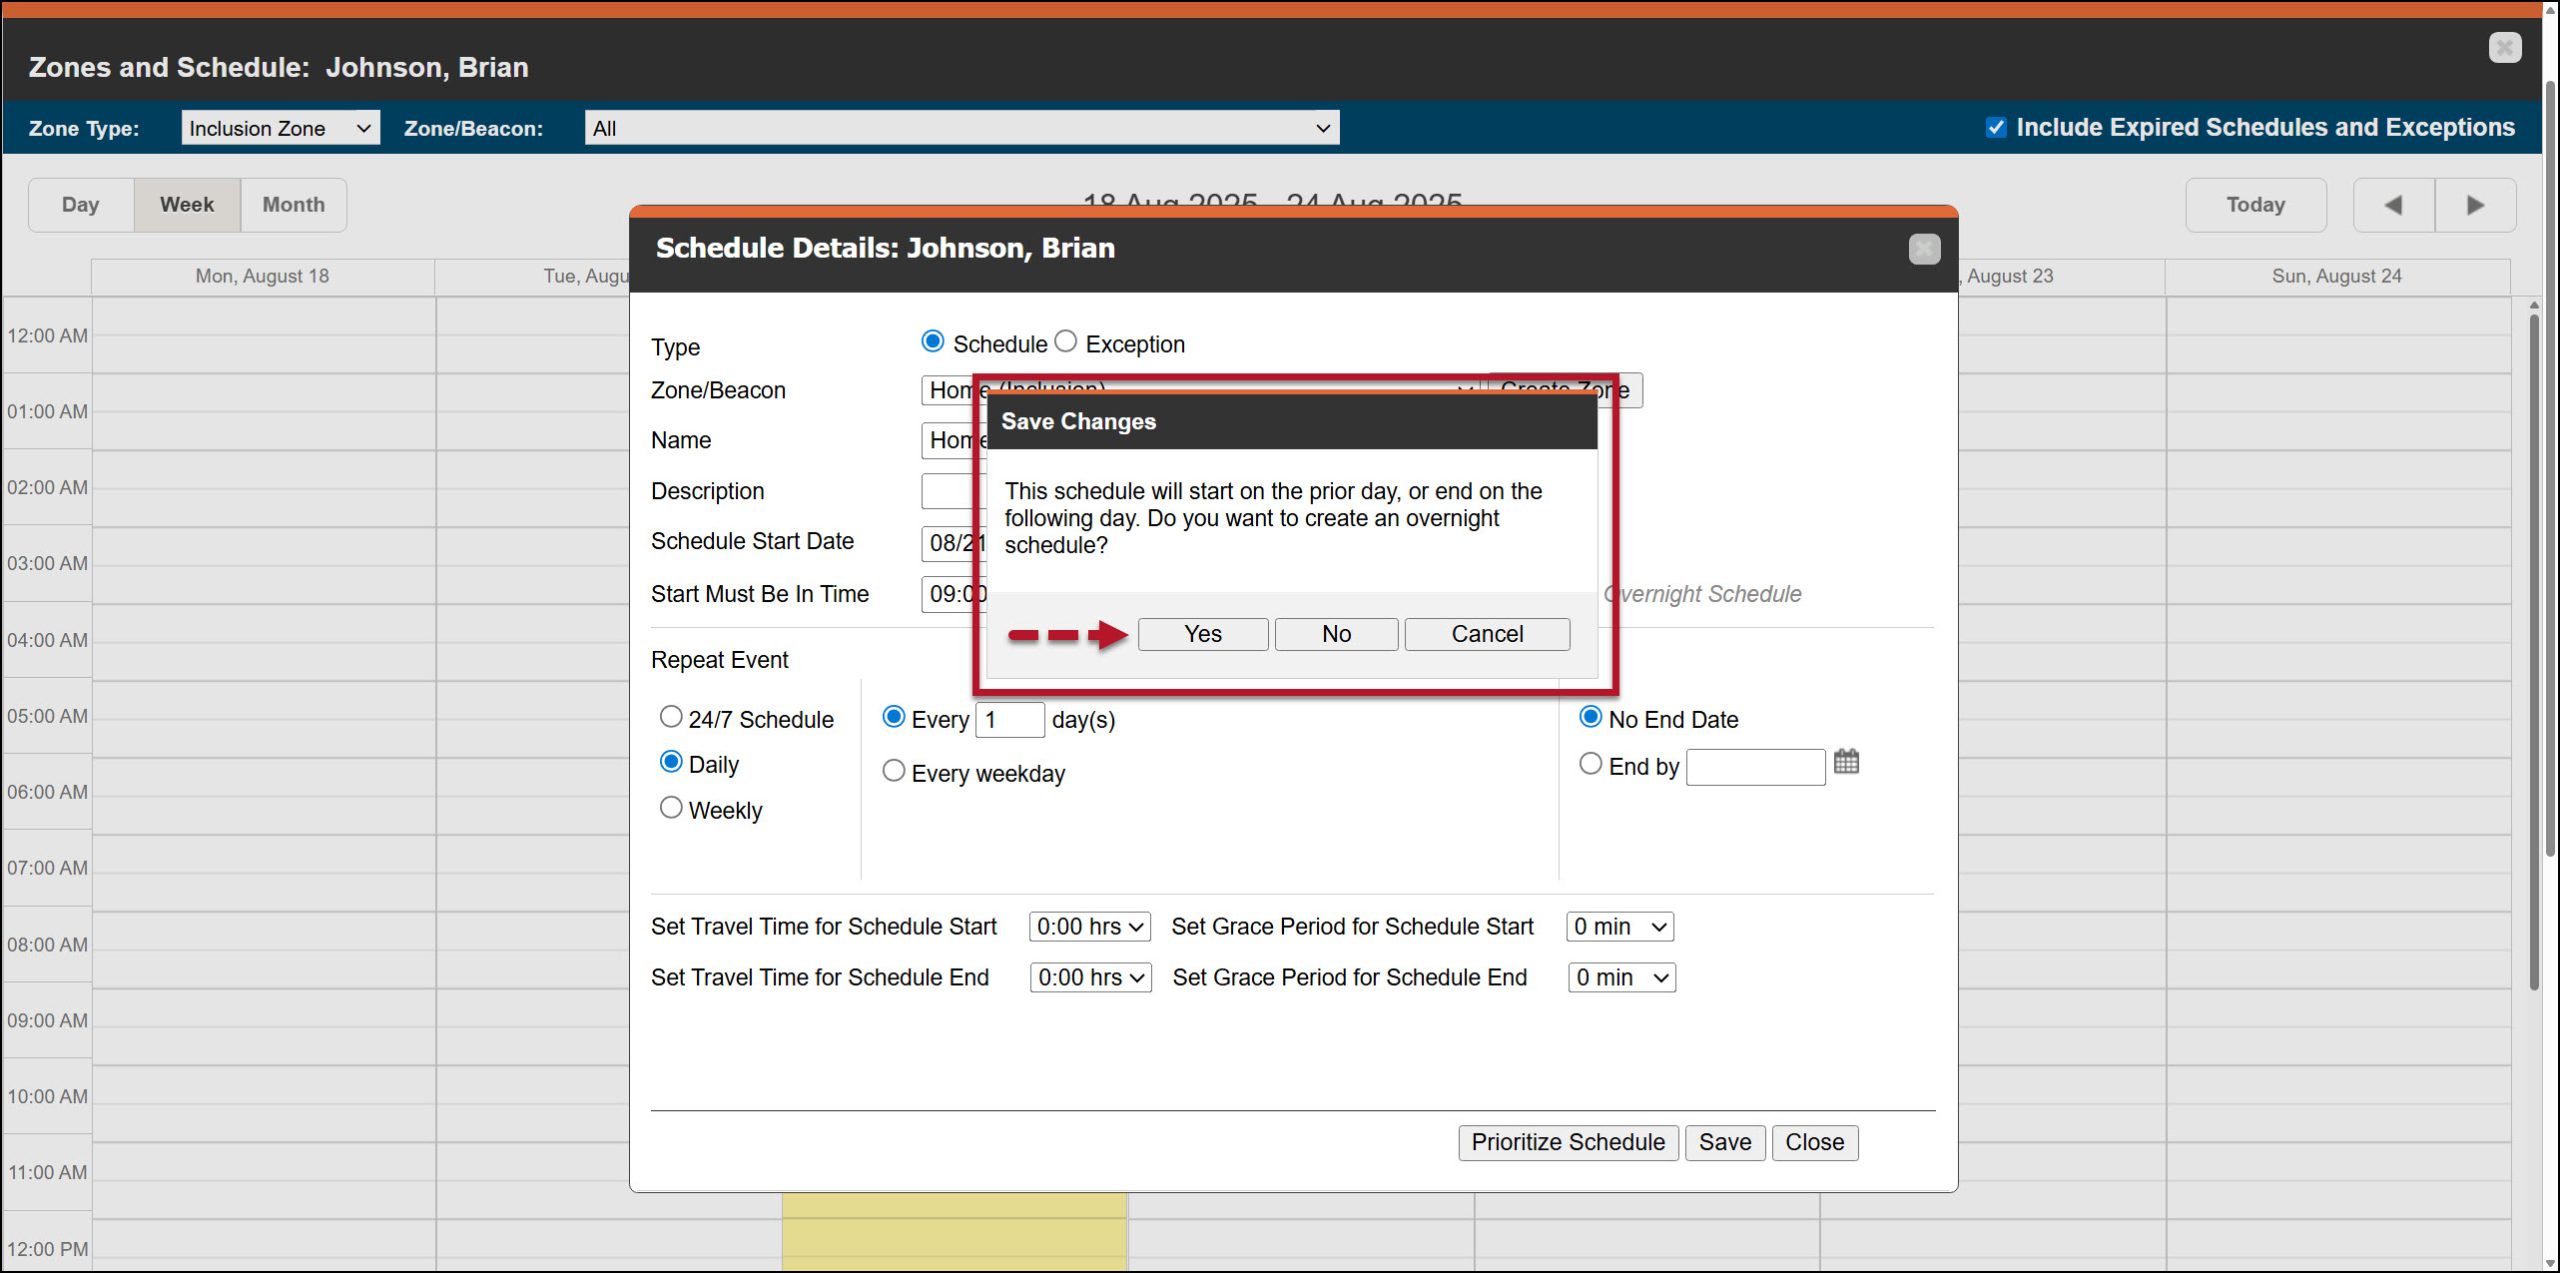Image resolution: width=2560 pixels, height=1273 pixels.
Task: Uncheck Include Expired Schedules and Exceptions
Action: point(1995,127)
